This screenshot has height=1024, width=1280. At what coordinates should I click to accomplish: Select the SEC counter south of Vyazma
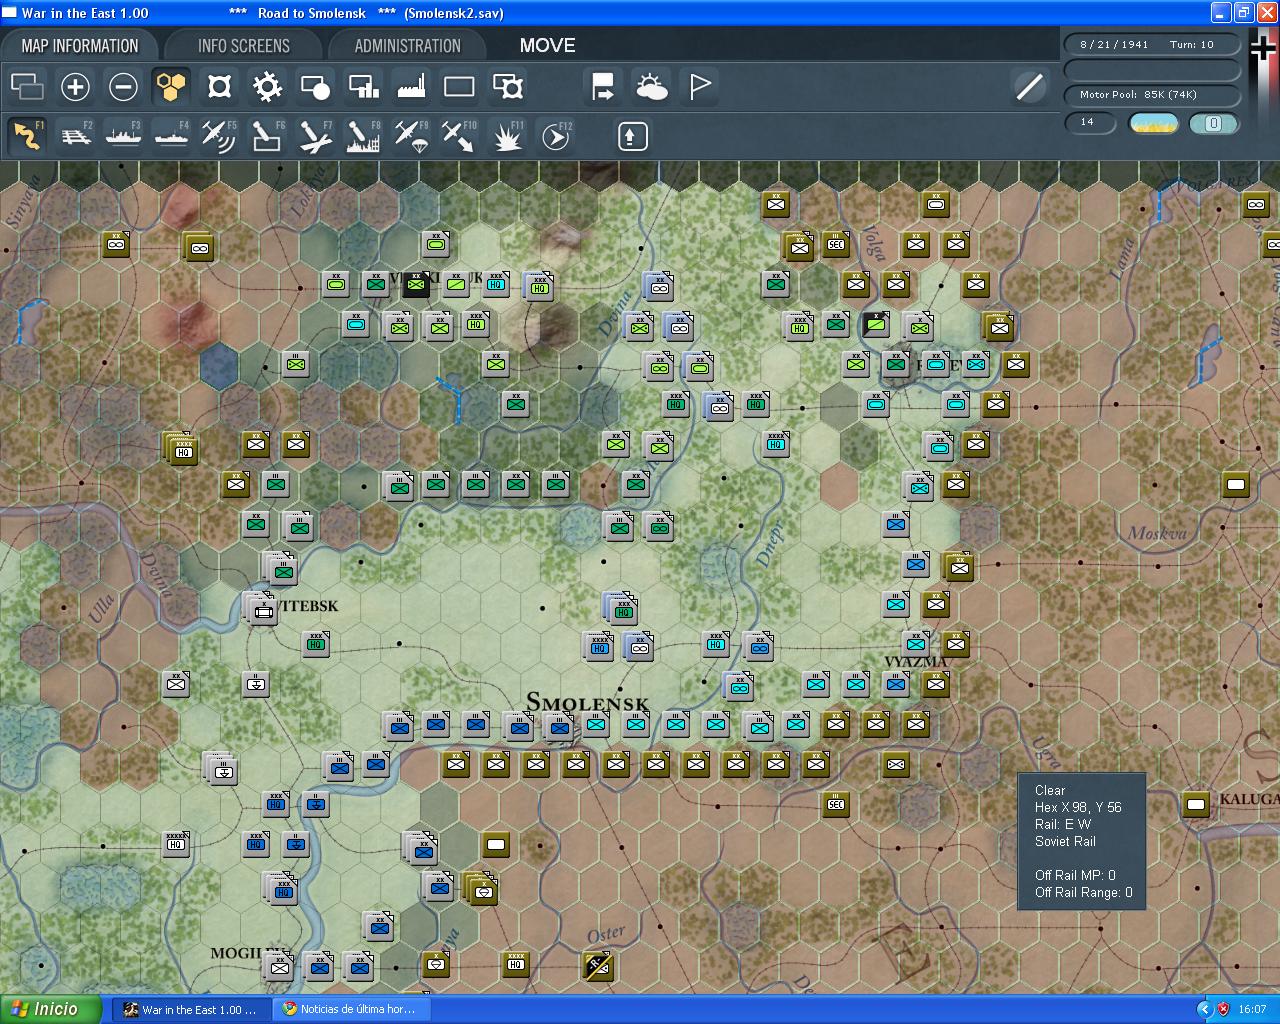(836, 804)
